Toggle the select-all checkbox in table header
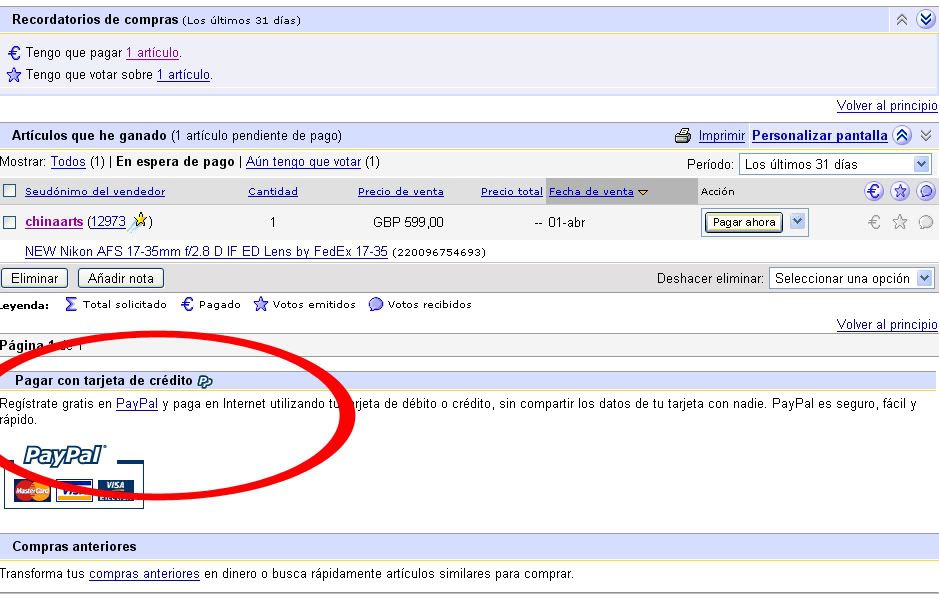This screenshot has width=939, height=609. tap(10, 191)
